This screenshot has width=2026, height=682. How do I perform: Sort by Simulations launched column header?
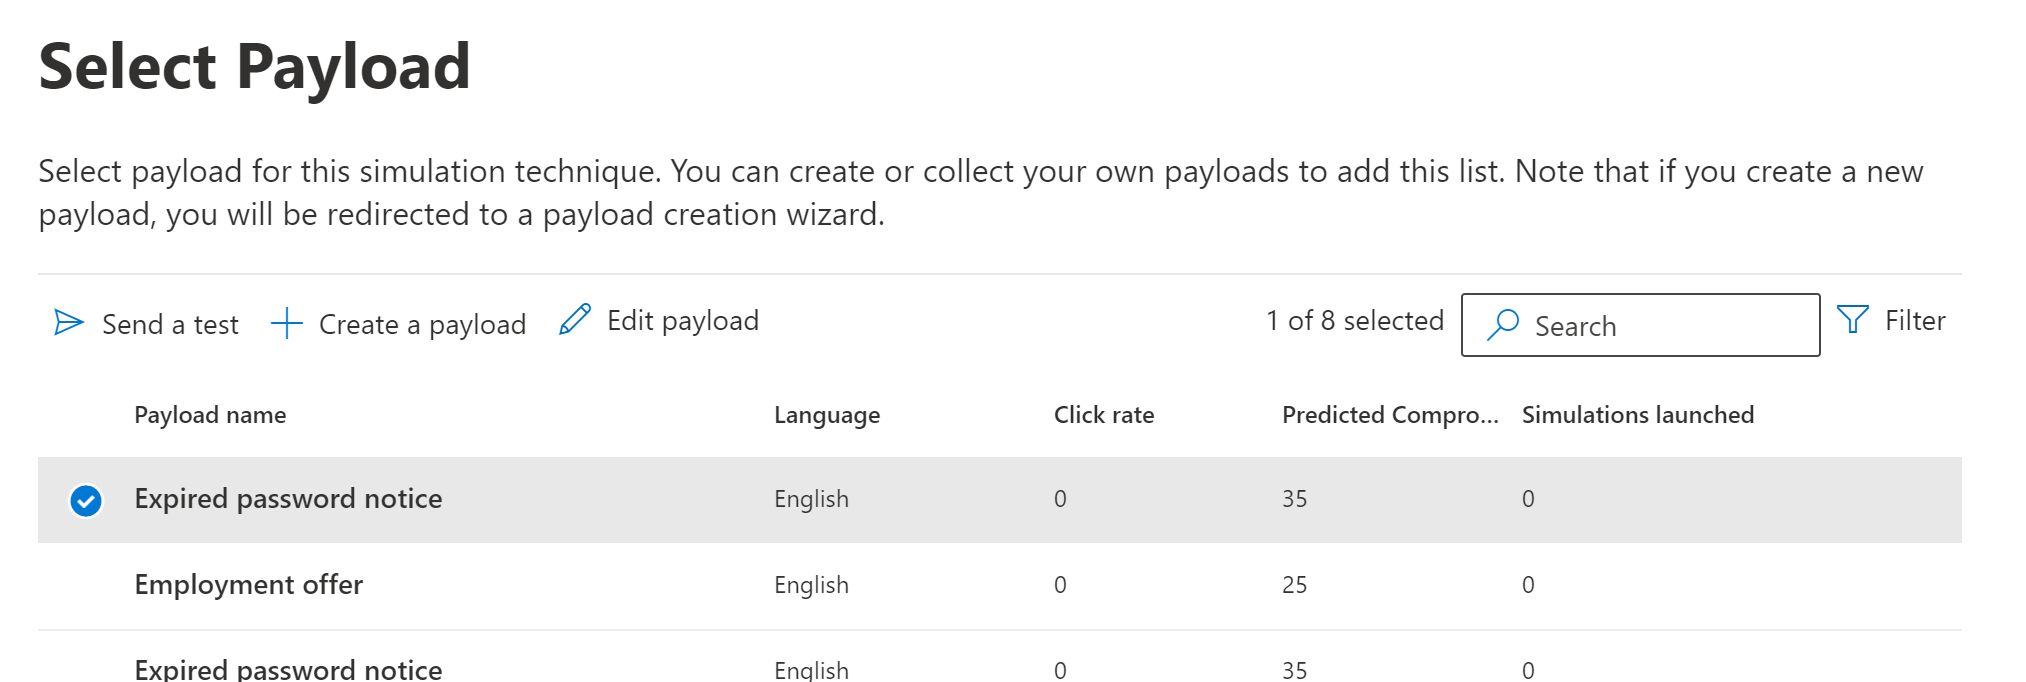pos(1637,415)
